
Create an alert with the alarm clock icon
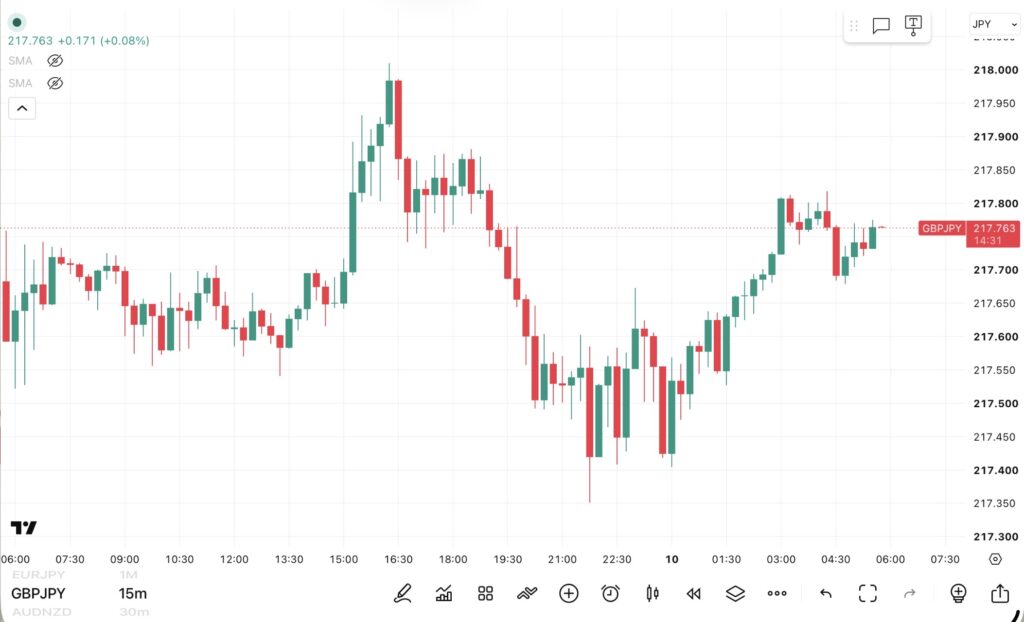point(610,593)
